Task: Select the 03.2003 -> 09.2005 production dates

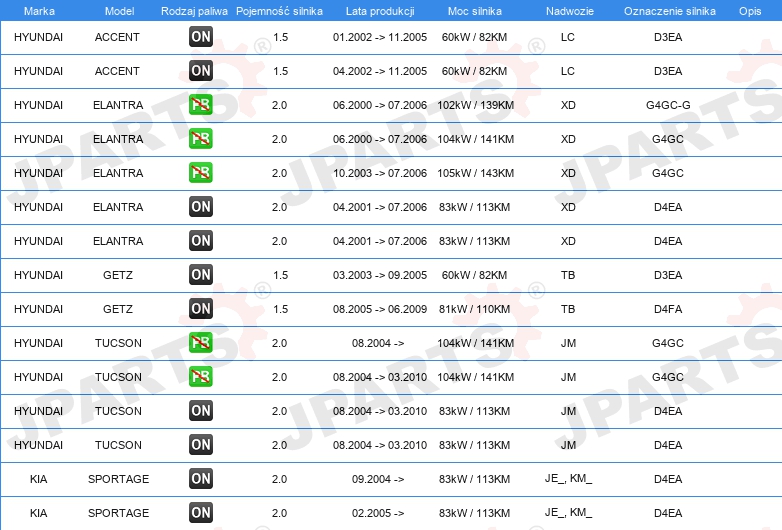Action: coord(380,275)
